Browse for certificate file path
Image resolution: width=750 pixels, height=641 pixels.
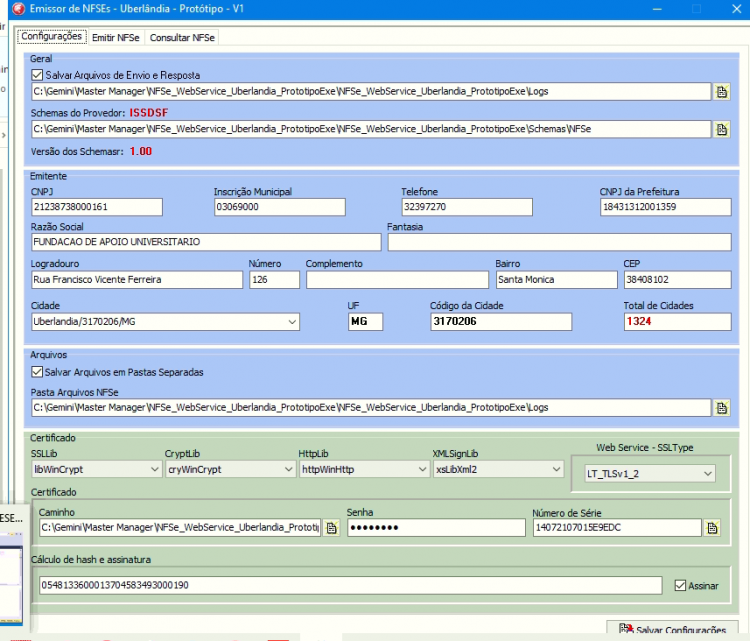(x=331, y=528)
